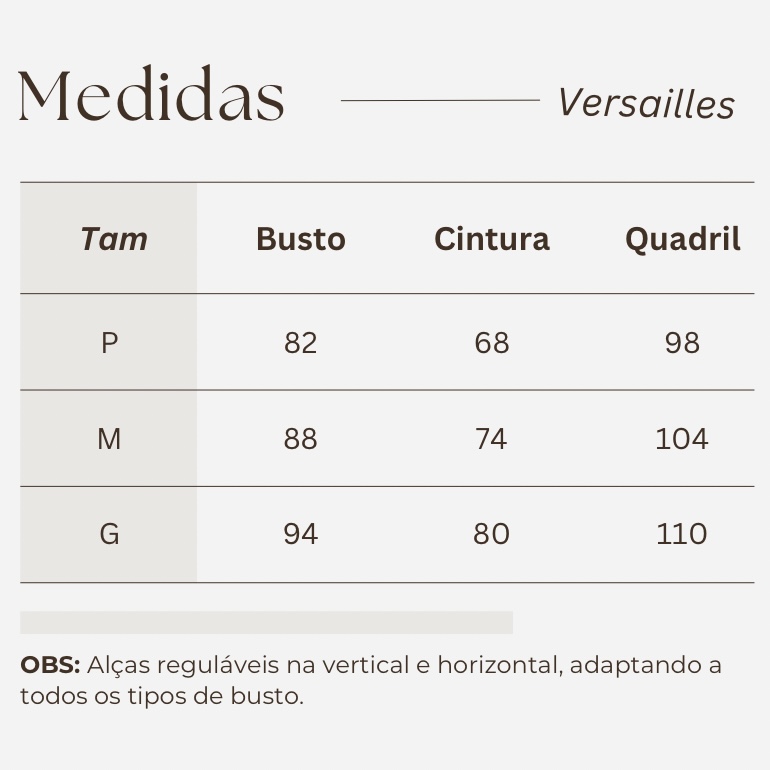This screenshot has height=770, width=770.
Task: Click size M row label
Action: [x=109, y=438]
